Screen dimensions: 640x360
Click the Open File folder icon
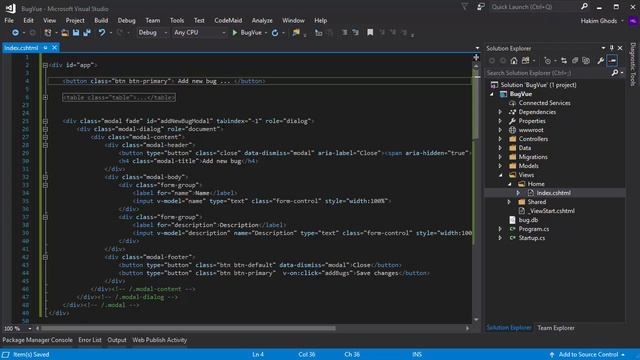click(x=65, y=33)
